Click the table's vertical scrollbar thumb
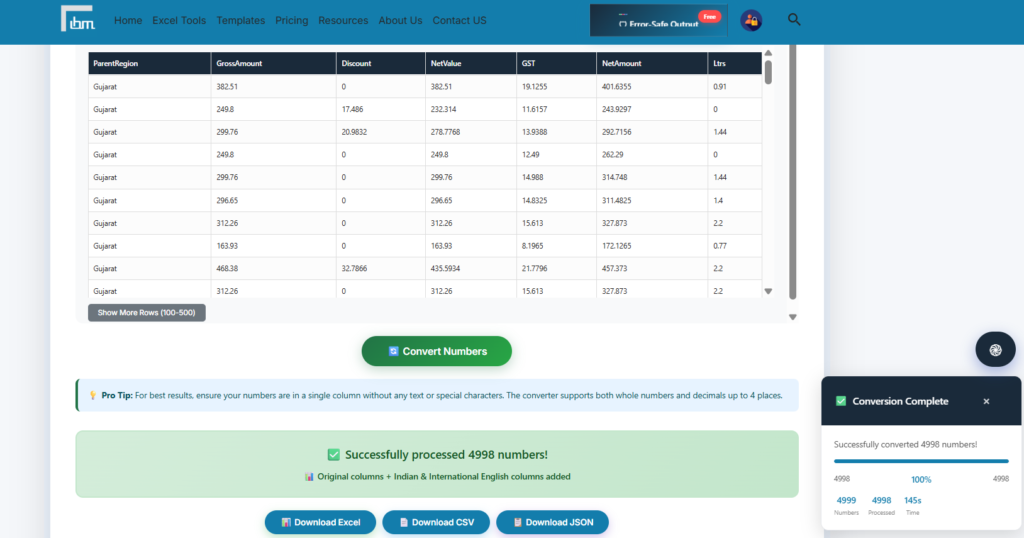 click(768, 72)
